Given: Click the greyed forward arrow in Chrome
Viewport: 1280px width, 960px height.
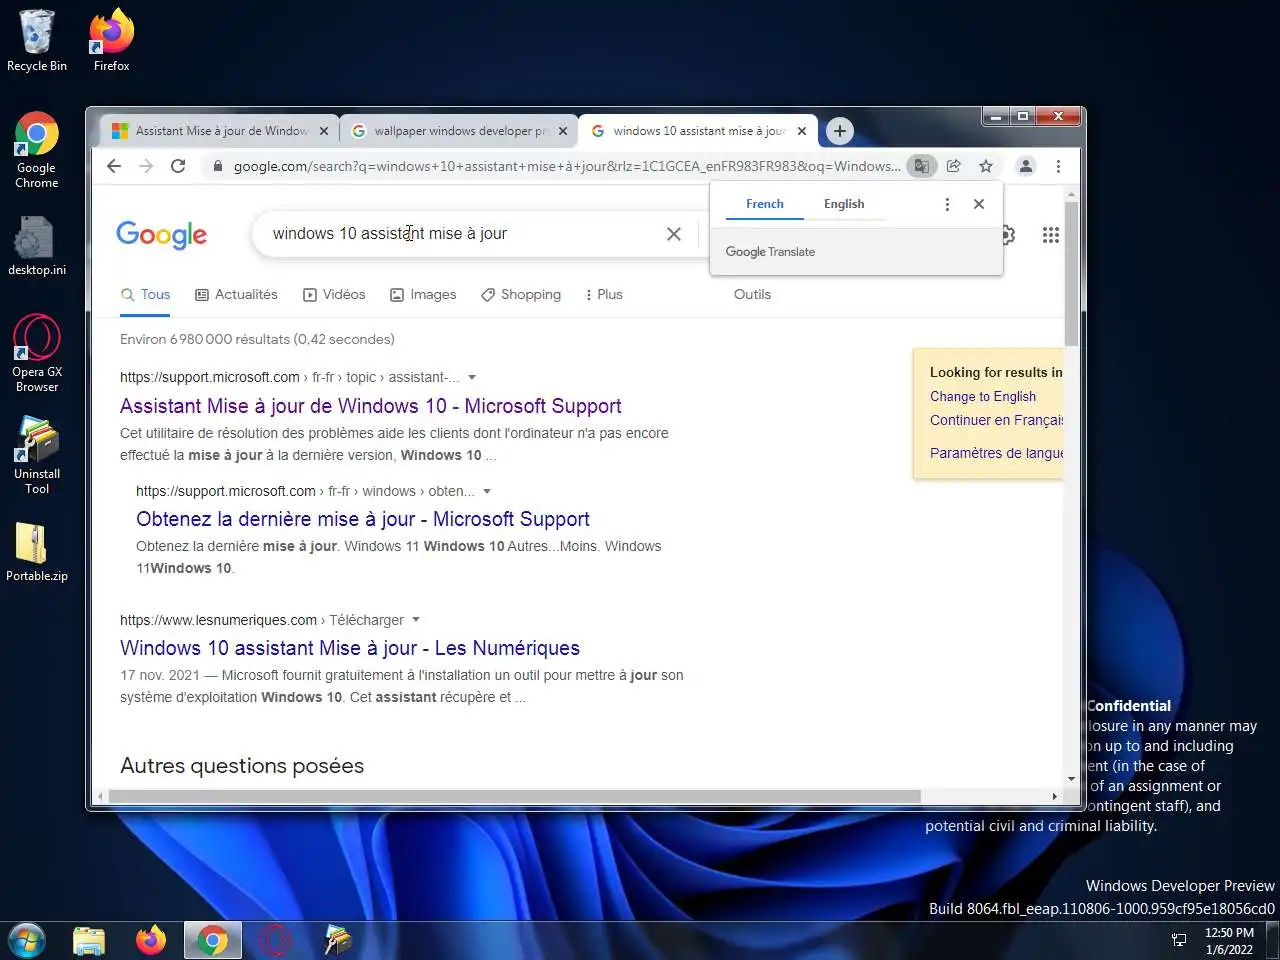Looking at the screenshot, I should pos(146,166).
